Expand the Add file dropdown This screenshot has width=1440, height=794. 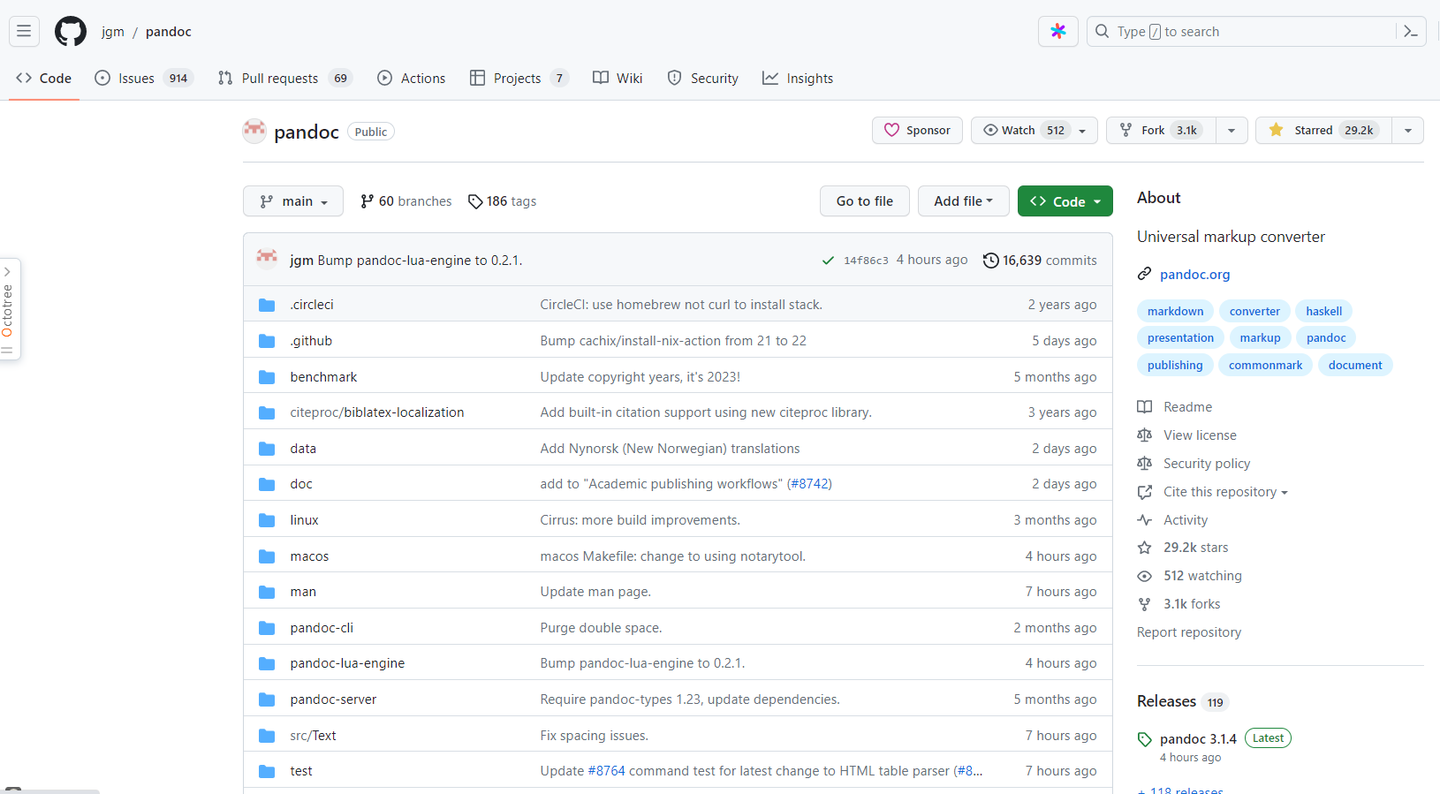(963, 201)
